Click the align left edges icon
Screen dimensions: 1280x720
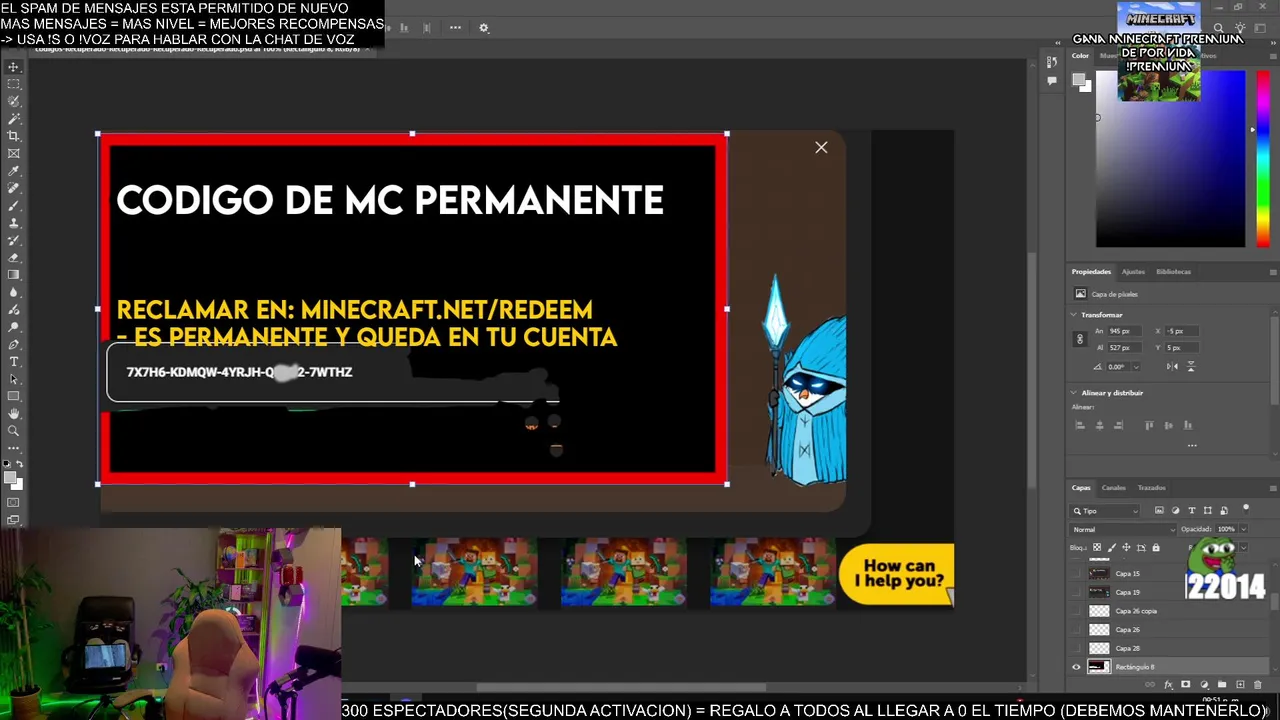(1079, 425)
